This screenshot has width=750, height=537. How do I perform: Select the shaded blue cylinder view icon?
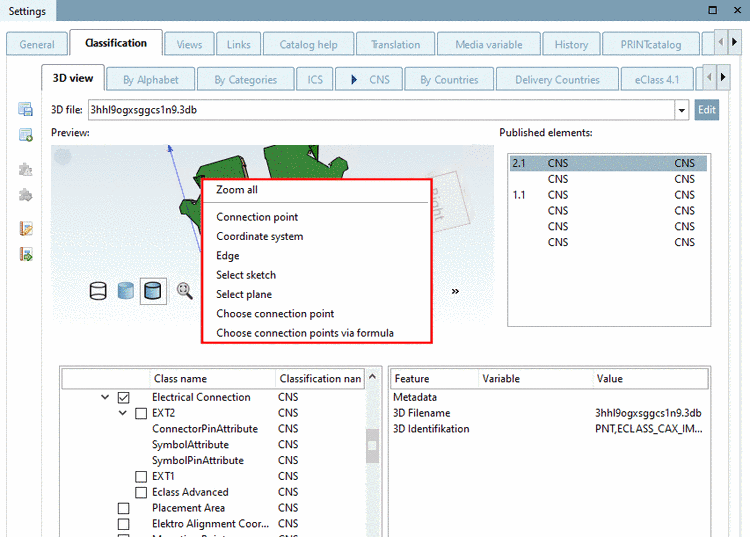coord(125,291)
